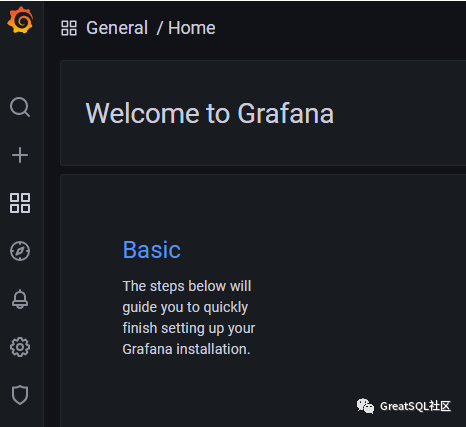Click the Welcome to Grafana heading
The width and height of the screenshot is (466, 427).
[210, 113]
